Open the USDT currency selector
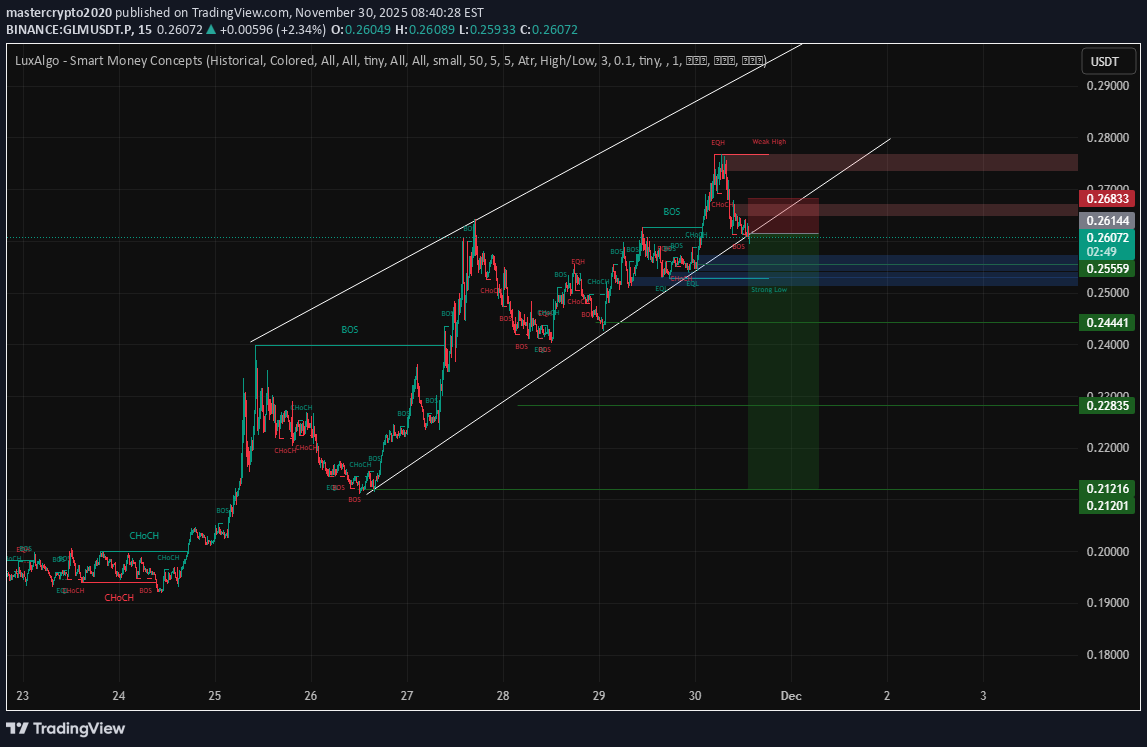 1104,62
